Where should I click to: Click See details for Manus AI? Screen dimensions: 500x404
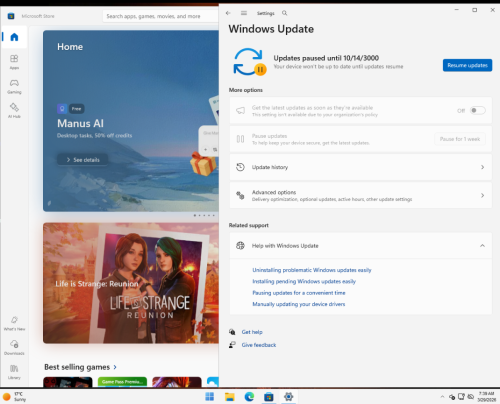tap(82, 160)
